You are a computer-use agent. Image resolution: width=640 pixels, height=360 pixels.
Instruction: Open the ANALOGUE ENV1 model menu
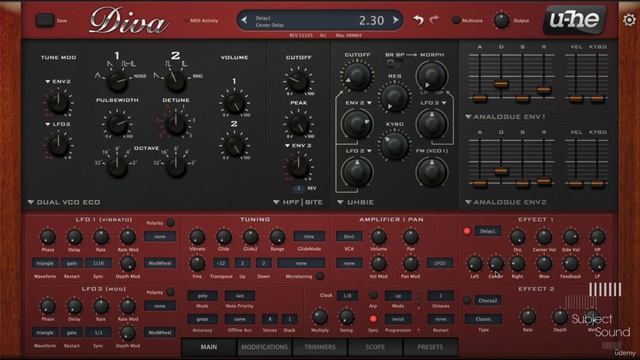[505, 117]
